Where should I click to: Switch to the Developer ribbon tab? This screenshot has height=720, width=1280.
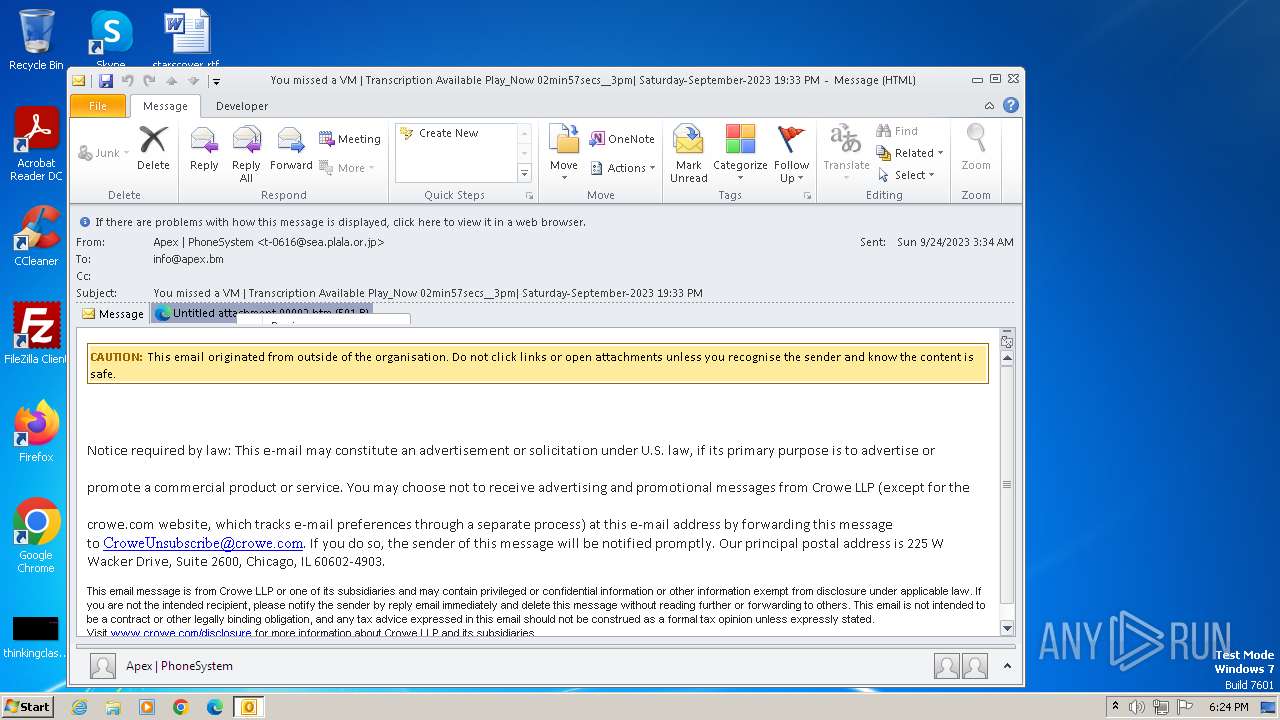click(242, 106)
